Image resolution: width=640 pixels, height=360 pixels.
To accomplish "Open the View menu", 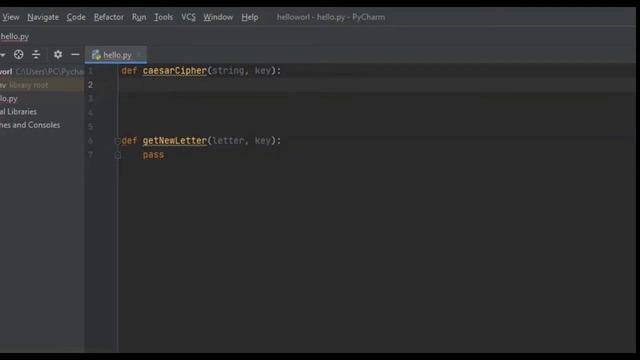I will click(x=11, y=17).
